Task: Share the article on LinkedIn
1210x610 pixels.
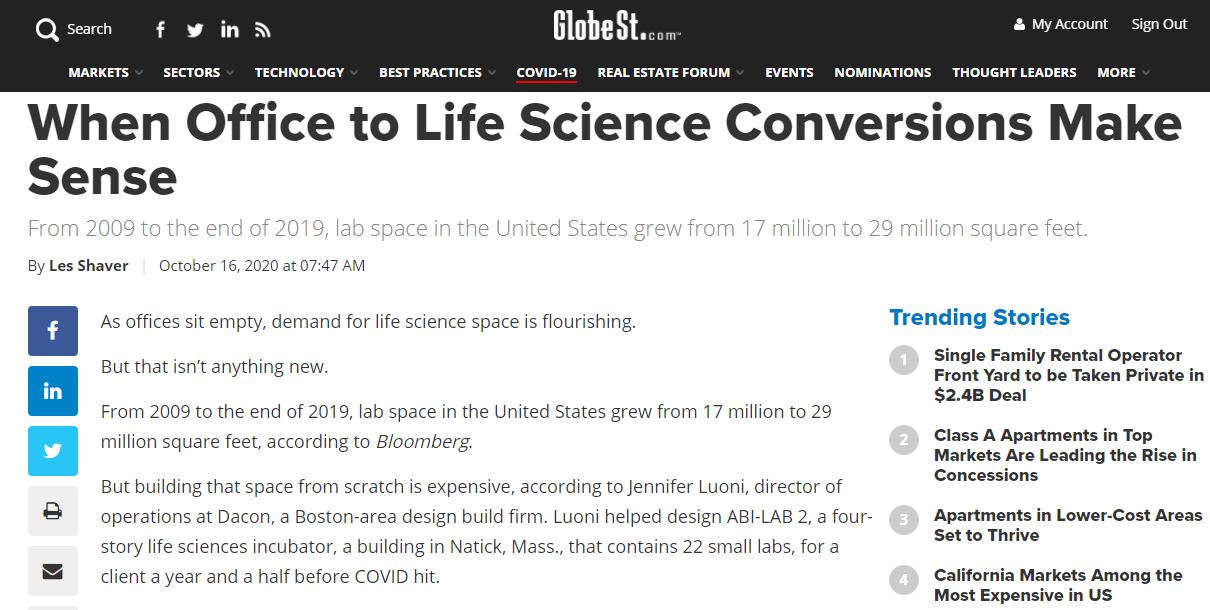Action: click(x=52, y=390)
